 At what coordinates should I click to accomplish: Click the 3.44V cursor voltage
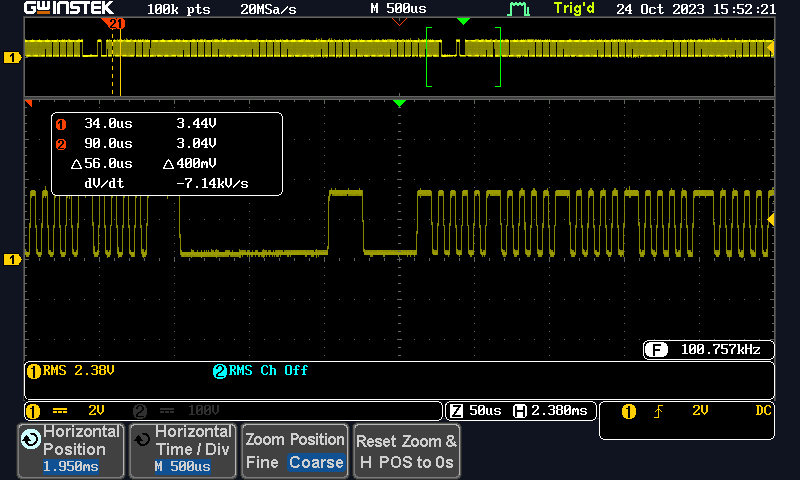(196, 123)
